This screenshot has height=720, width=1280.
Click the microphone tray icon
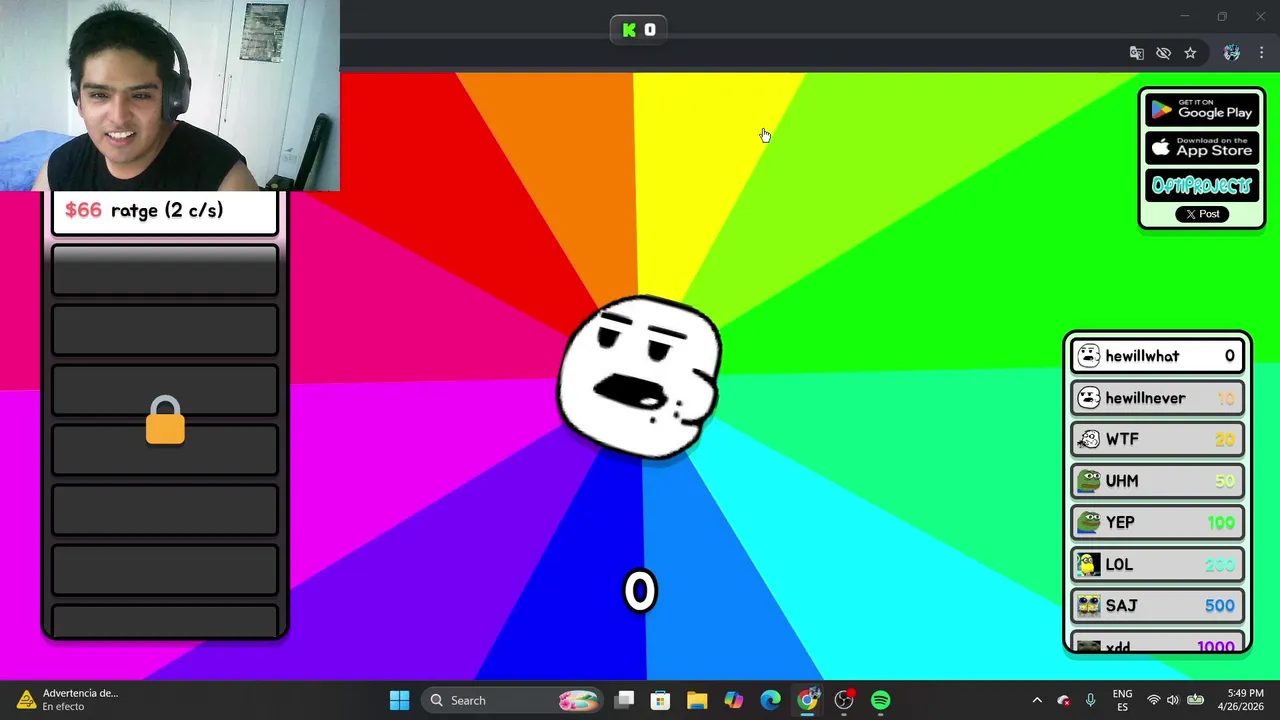click(1091, 700)
